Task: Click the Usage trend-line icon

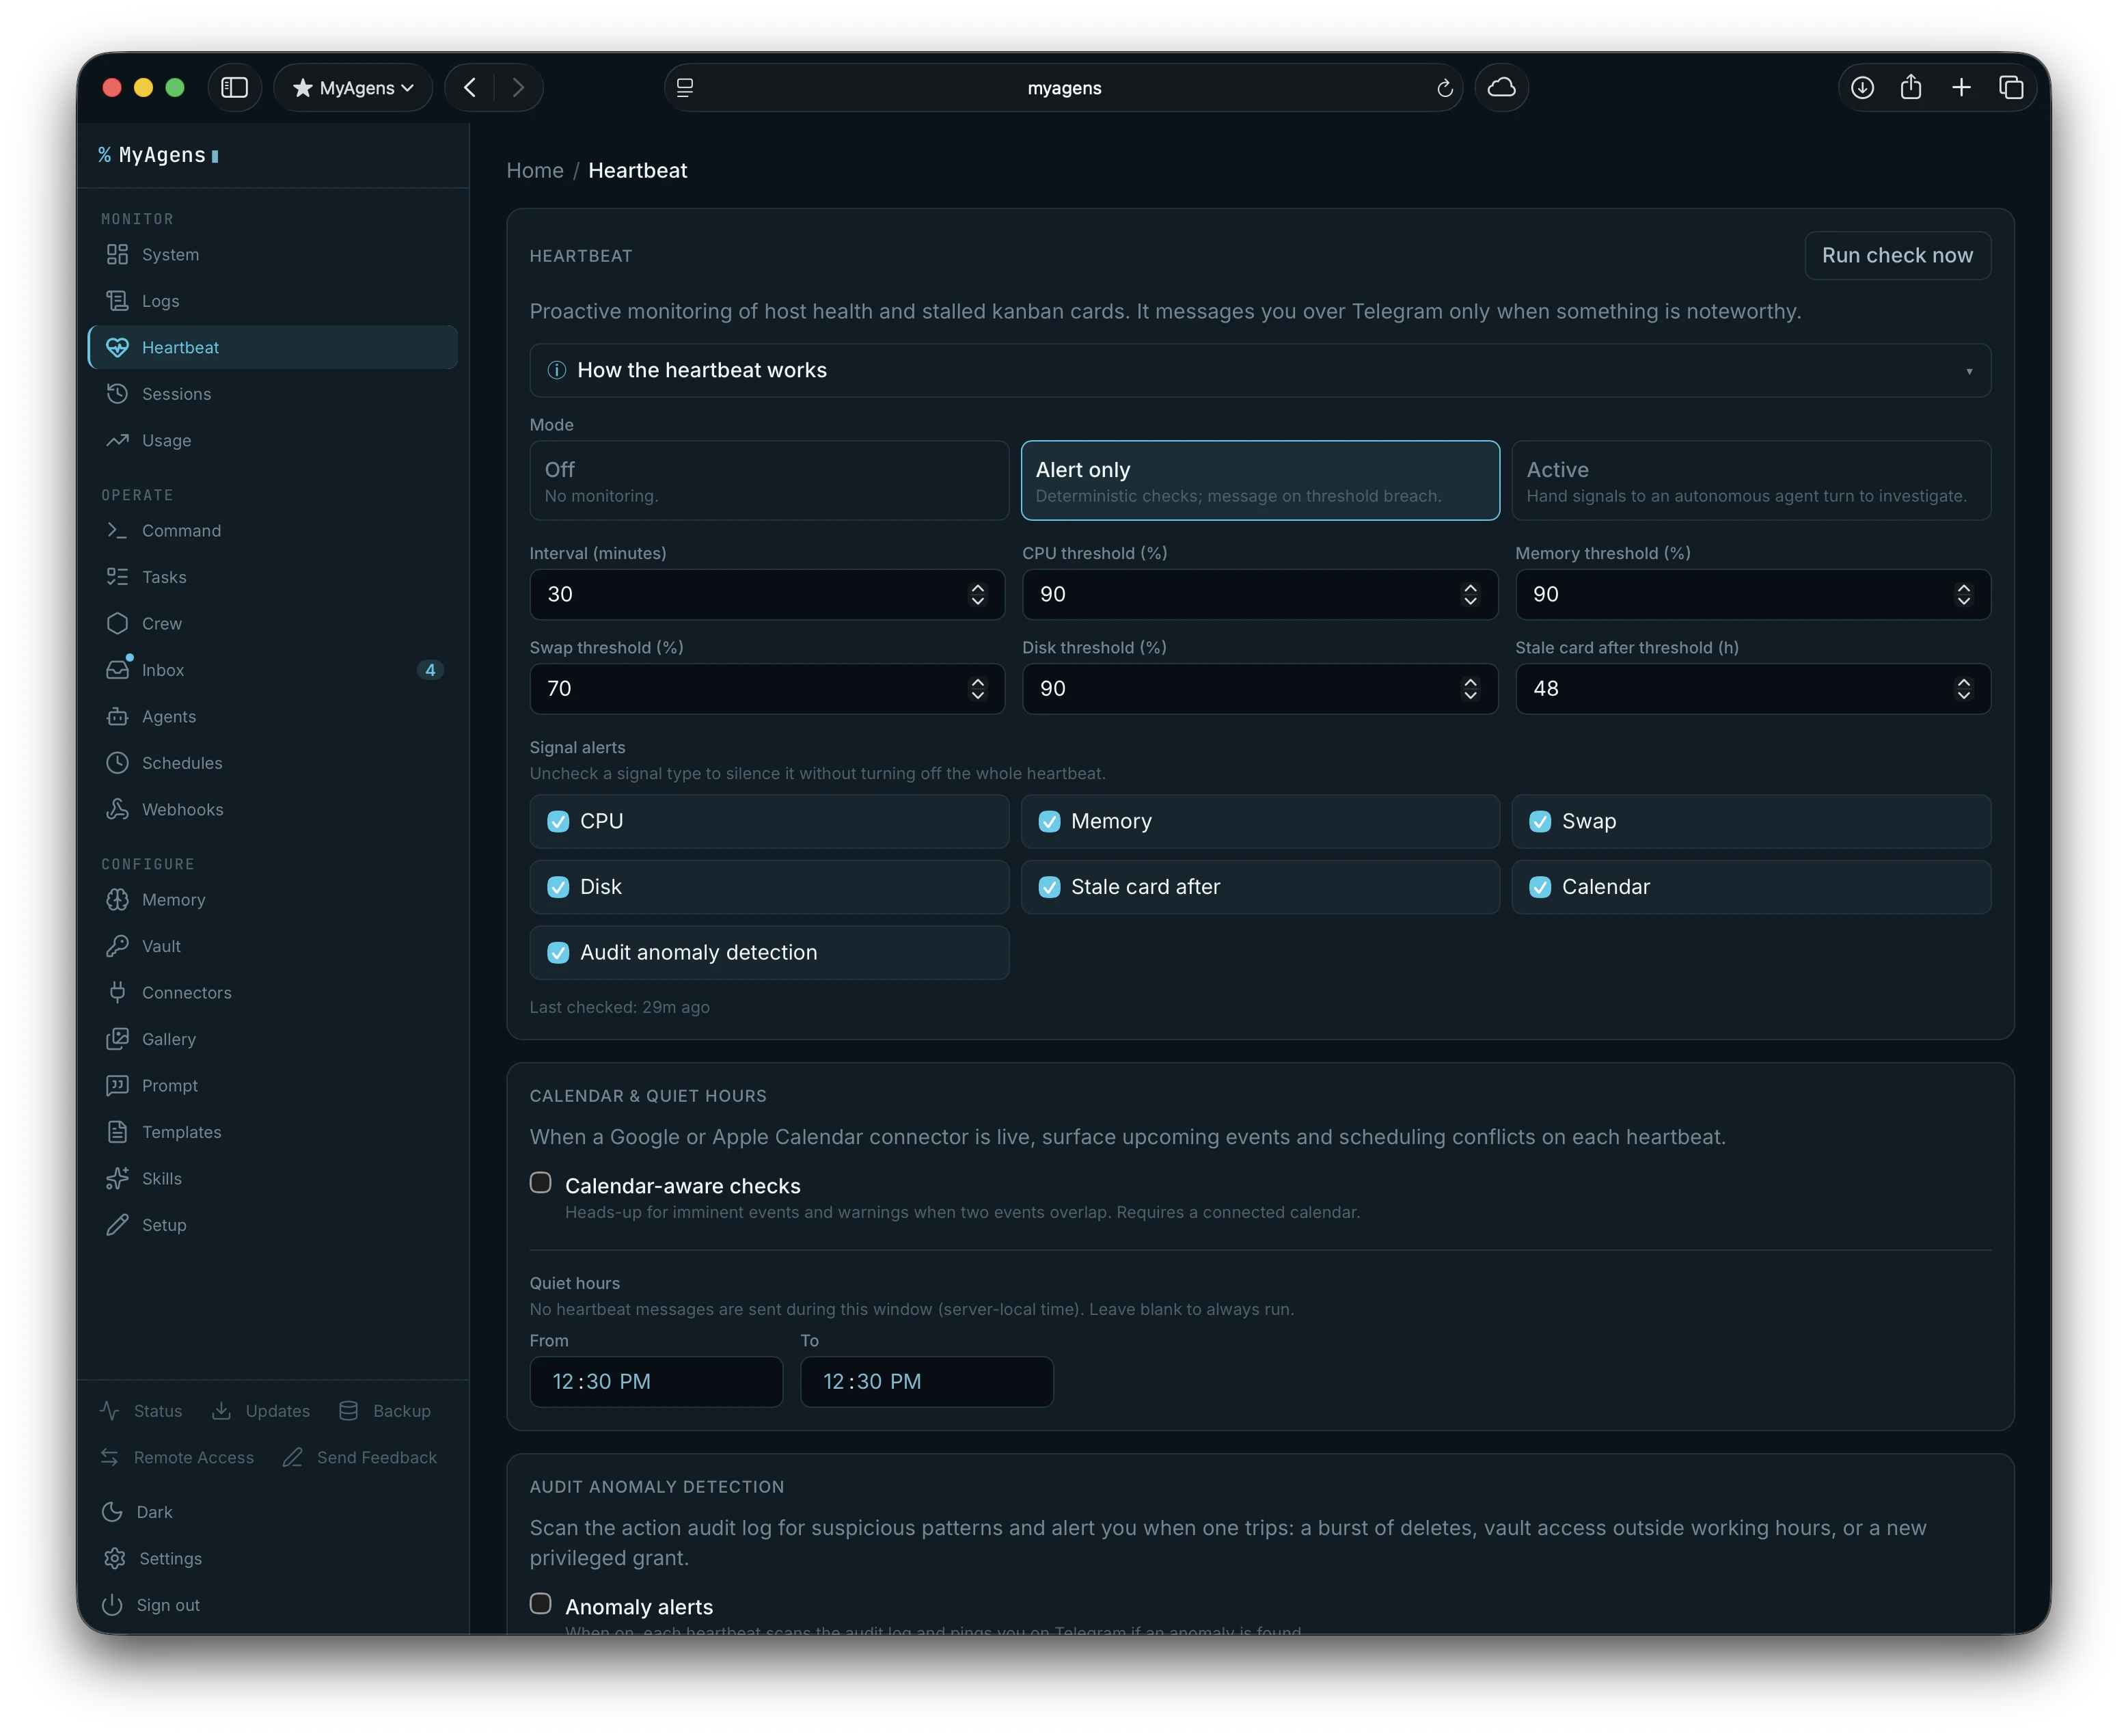Action: pos(117,440)
